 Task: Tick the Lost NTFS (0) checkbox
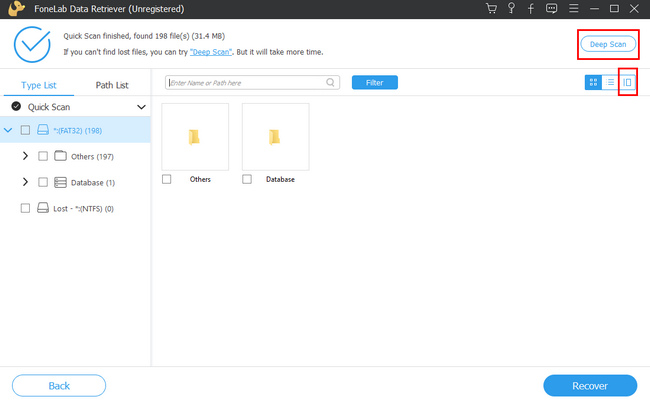(25, 208)
